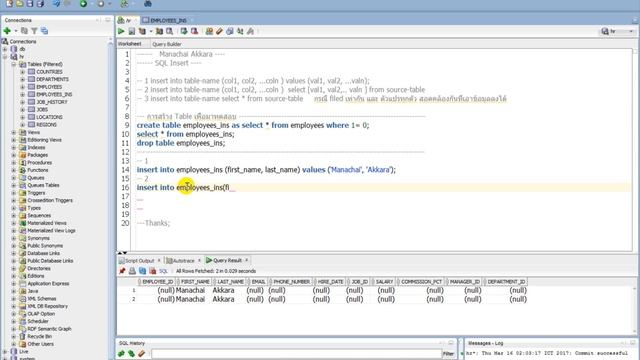This screenshot has height=360, width=640.
Task: Click the Undo arrow icon in main toolbar
Action: pyautogui.click(x=56, y=4)
